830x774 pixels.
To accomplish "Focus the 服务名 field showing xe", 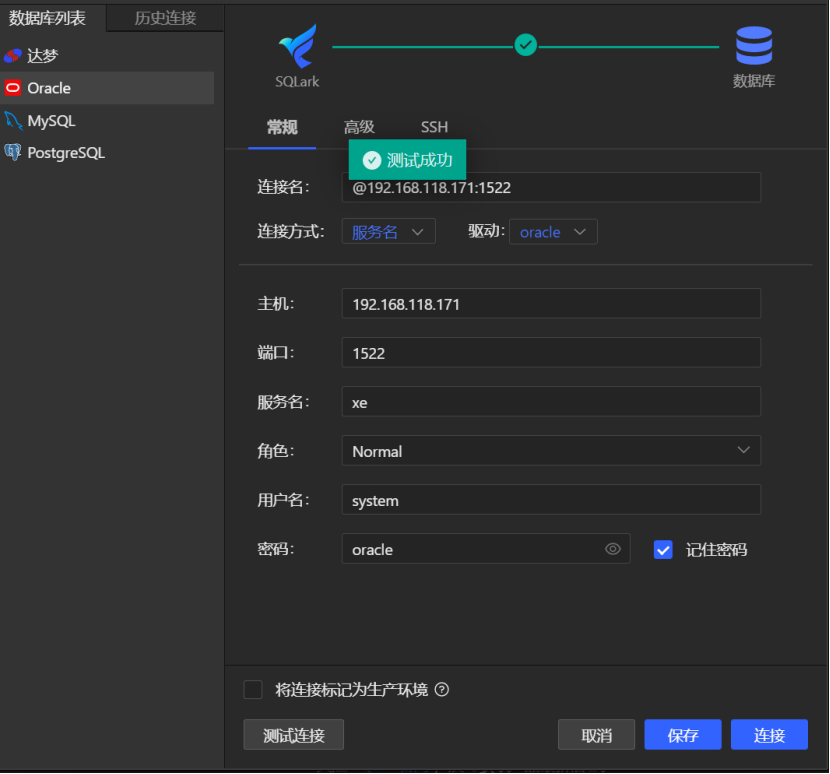I will pos(551,401).
